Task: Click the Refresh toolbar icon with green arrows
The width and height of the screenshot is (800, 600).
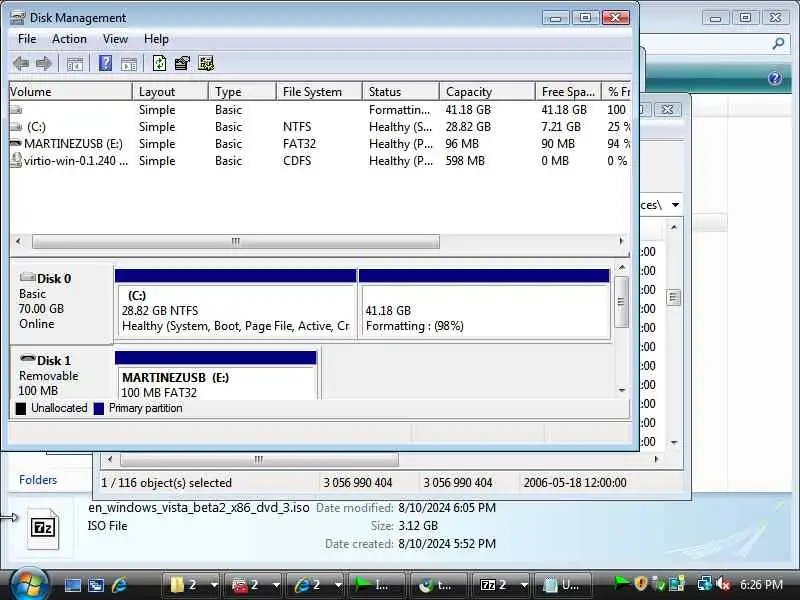Action: click(159, 63)
